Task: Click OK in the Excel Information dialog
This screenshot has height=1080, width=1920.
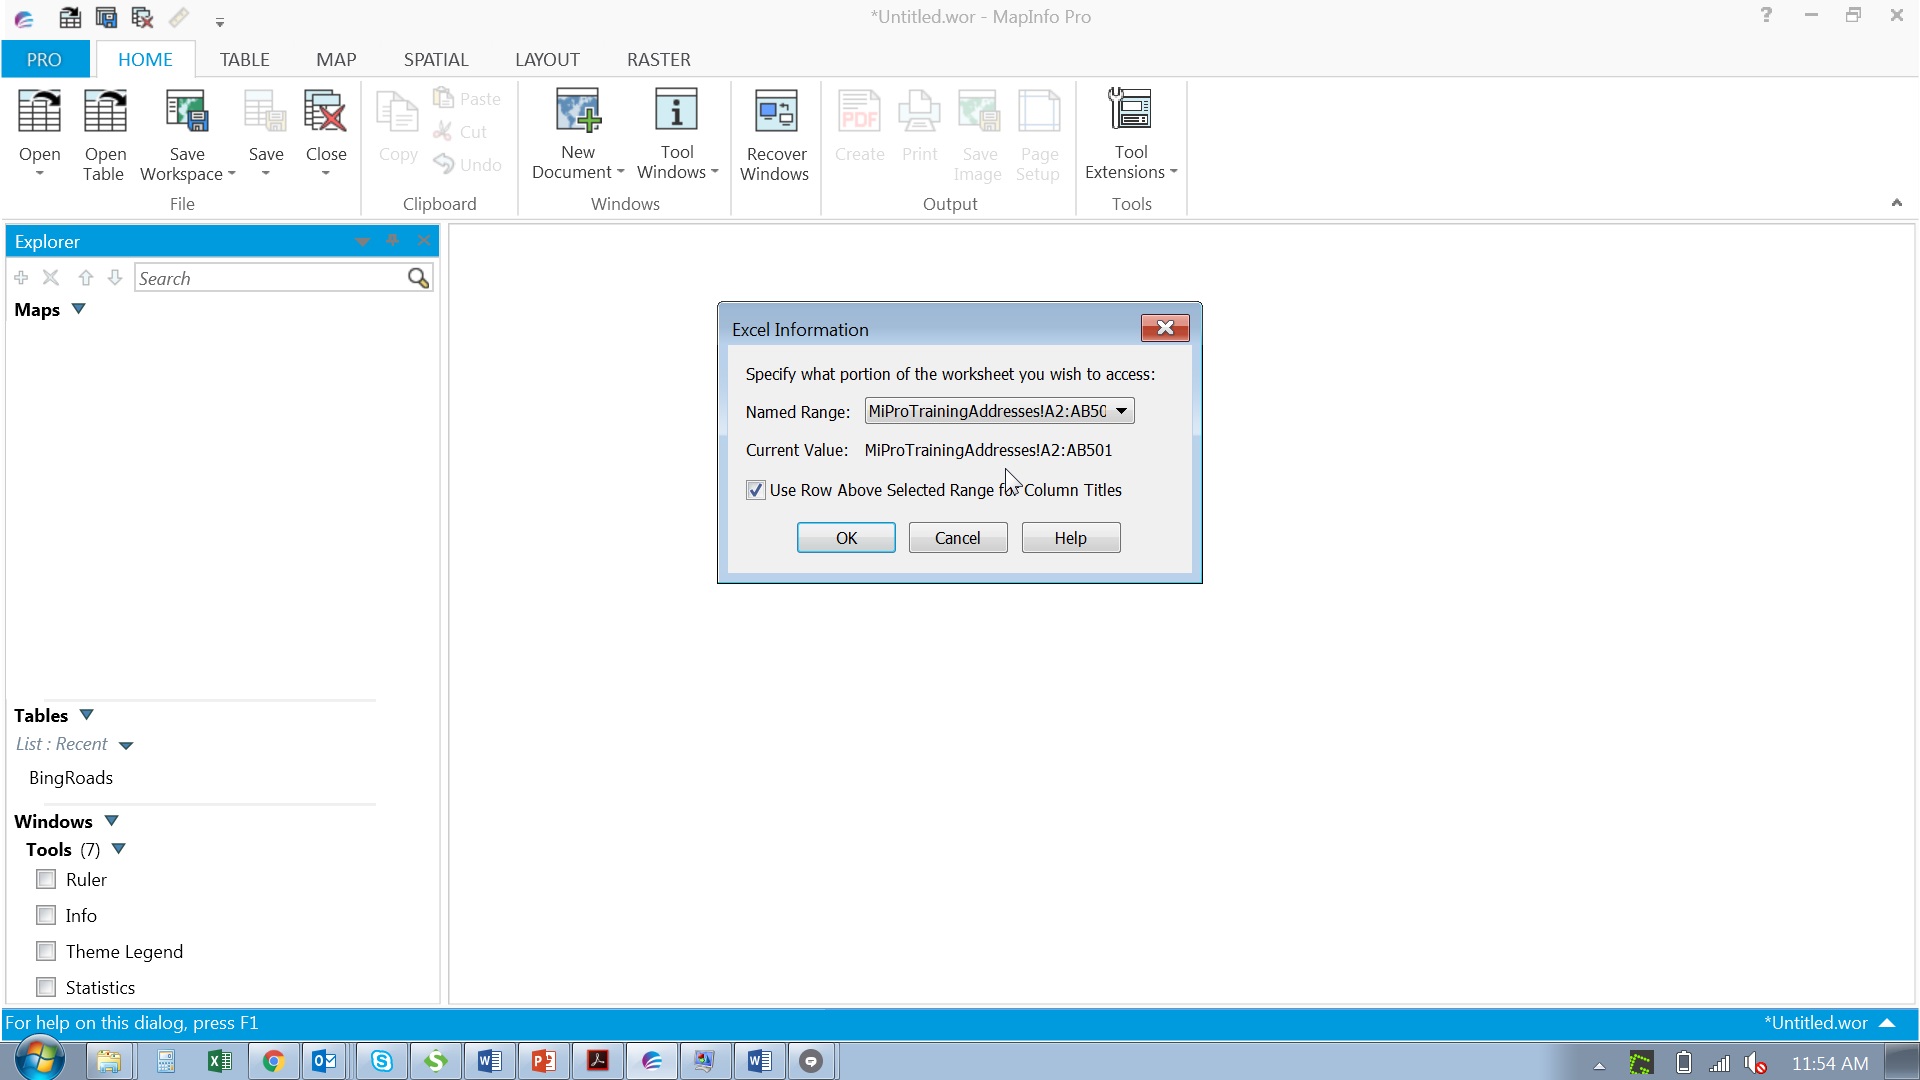Action: 845,537
